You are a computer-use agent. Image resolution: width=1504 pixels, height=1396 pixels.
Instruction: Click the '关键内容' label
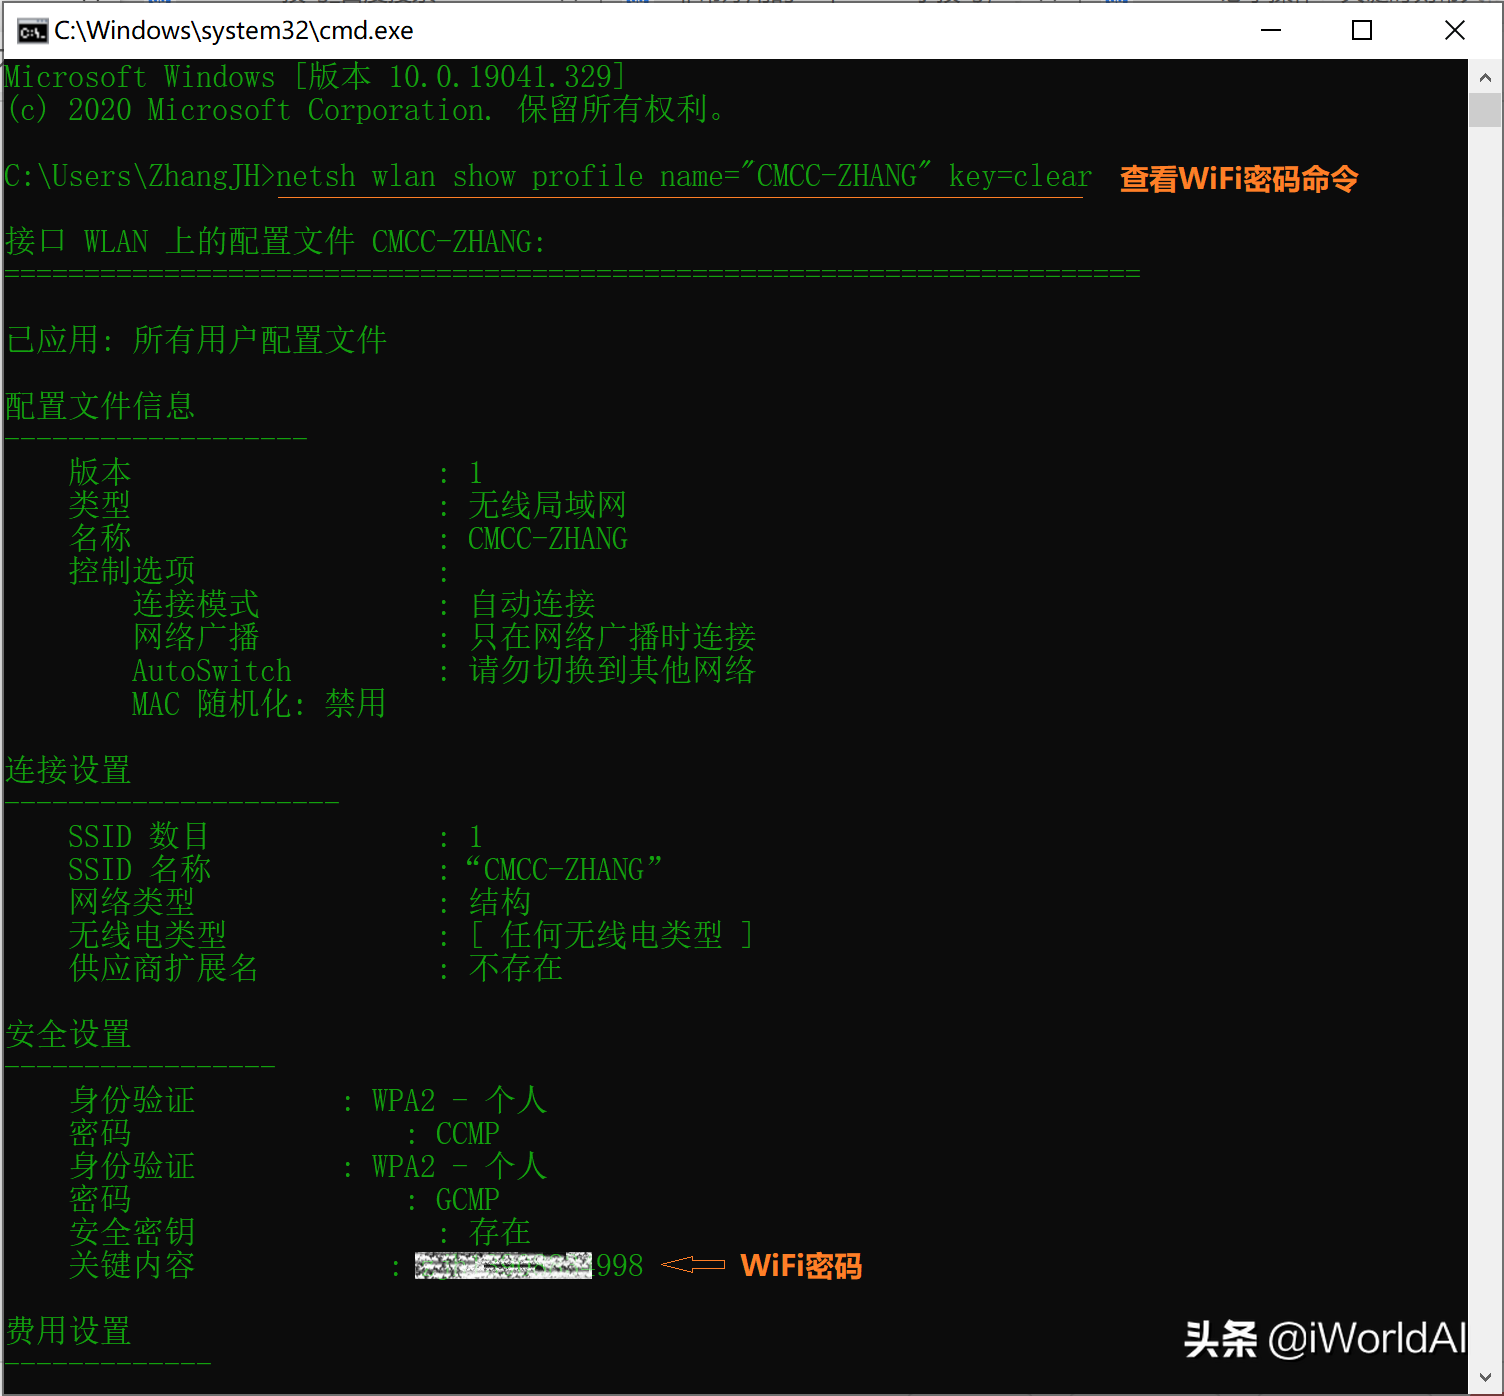(132, 1266)
